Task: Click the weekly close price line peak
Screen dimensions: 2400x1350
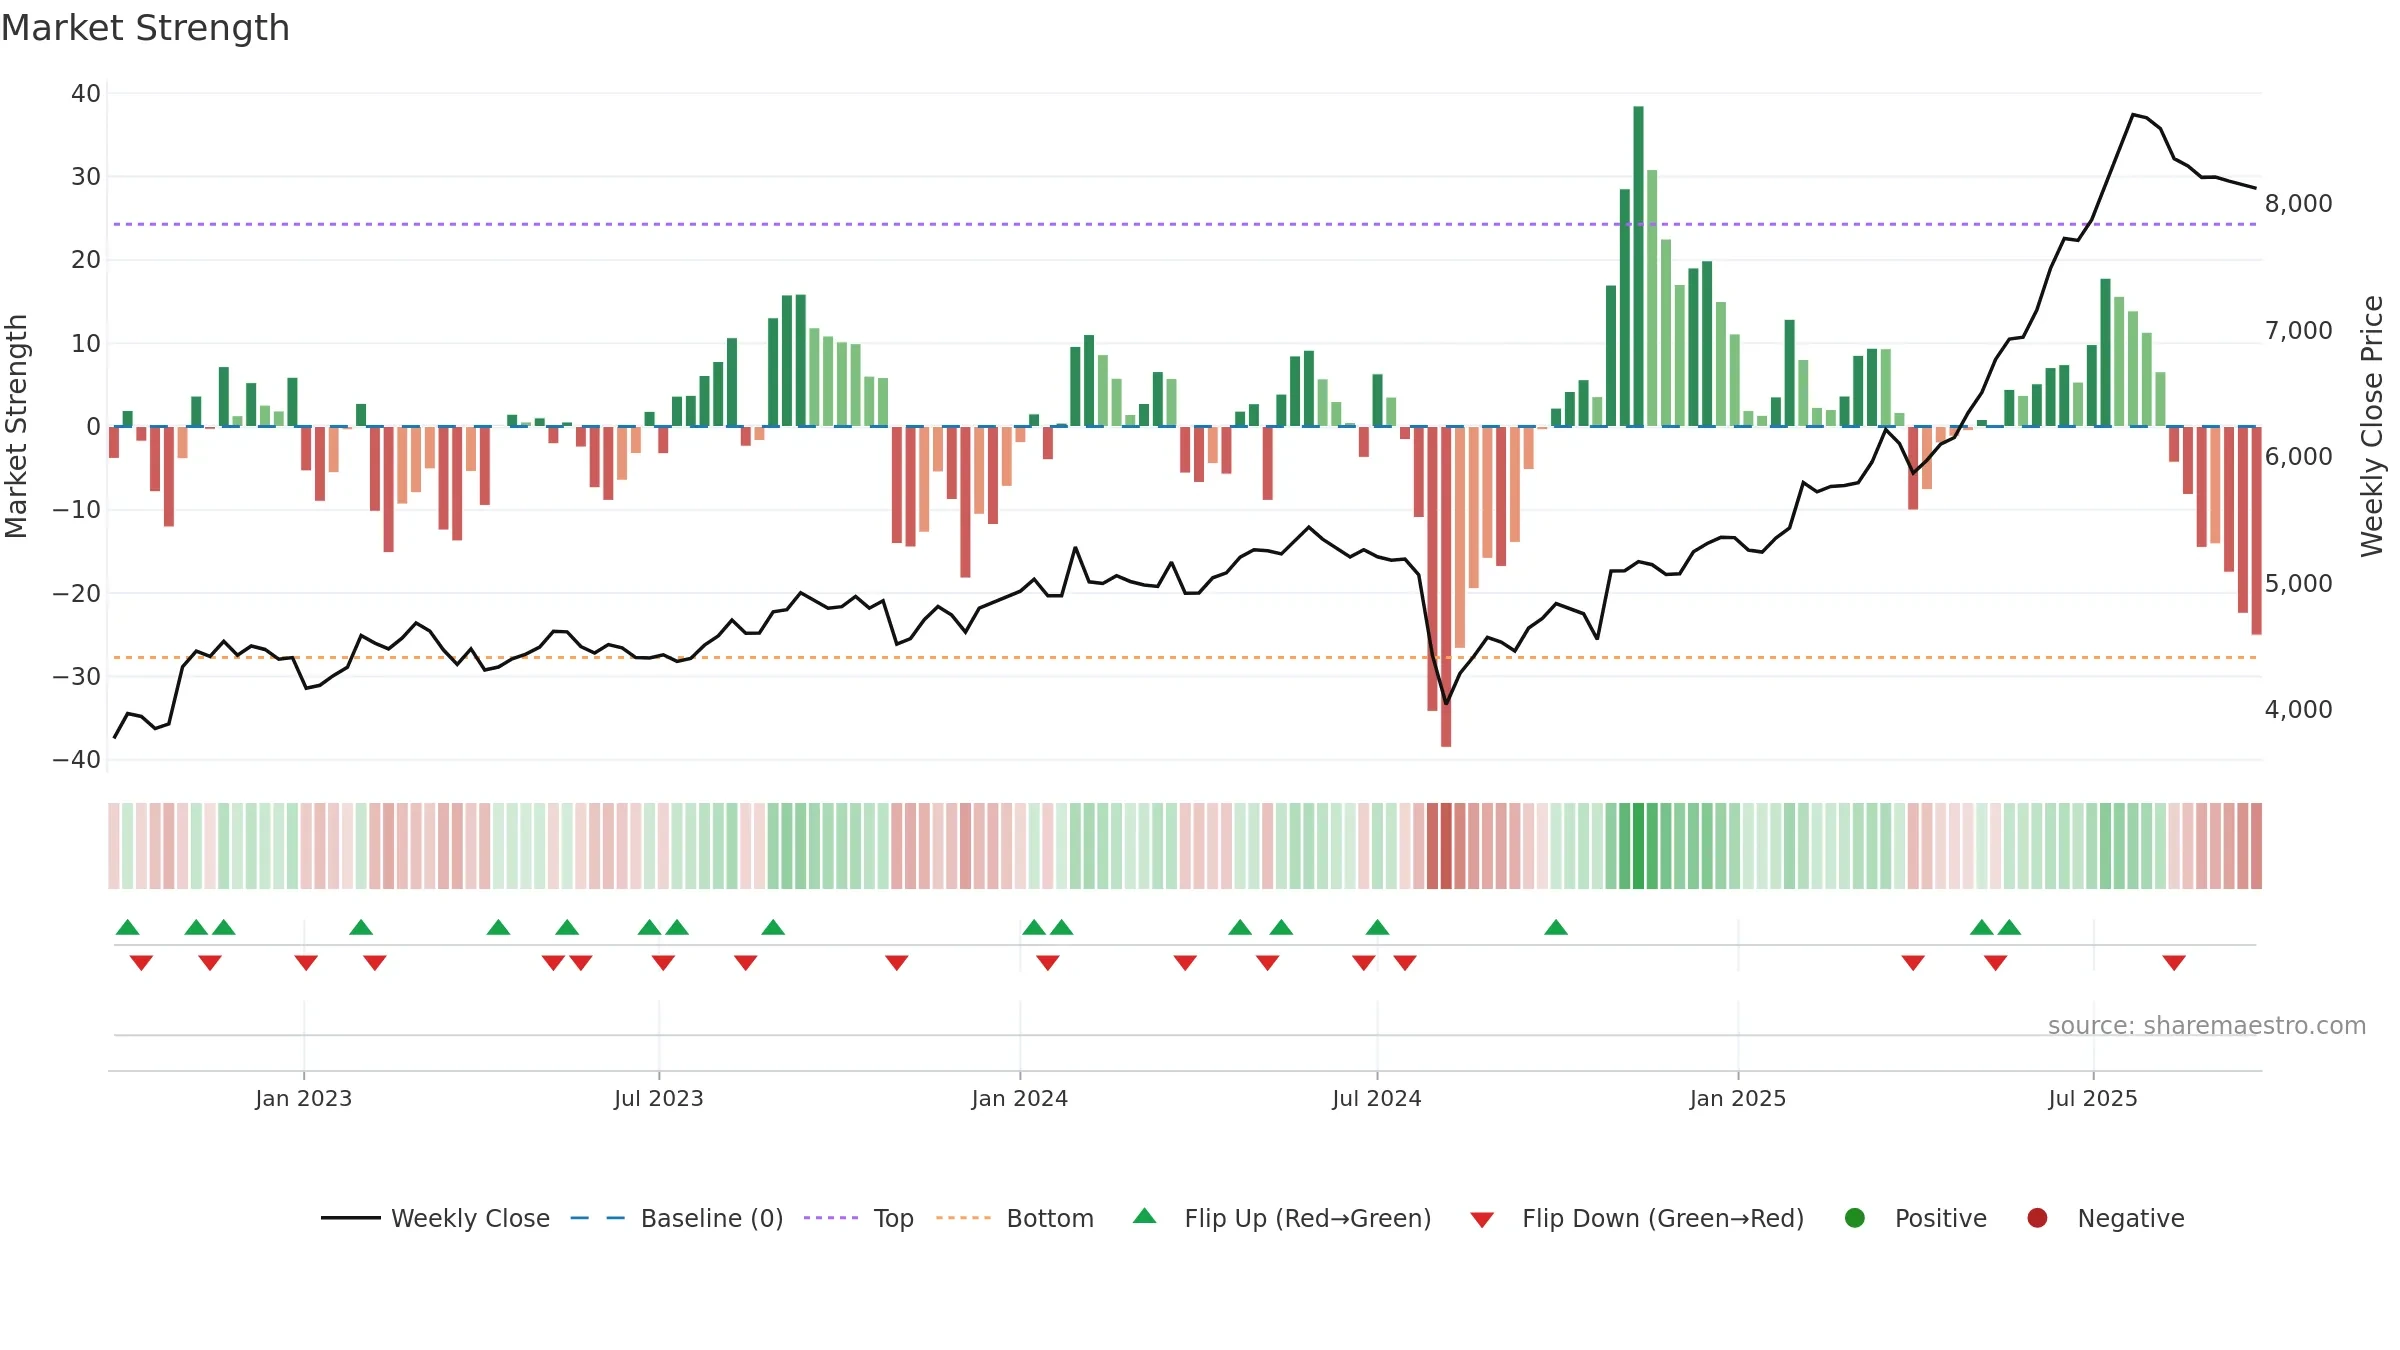Action: (x=2133, y=114)
